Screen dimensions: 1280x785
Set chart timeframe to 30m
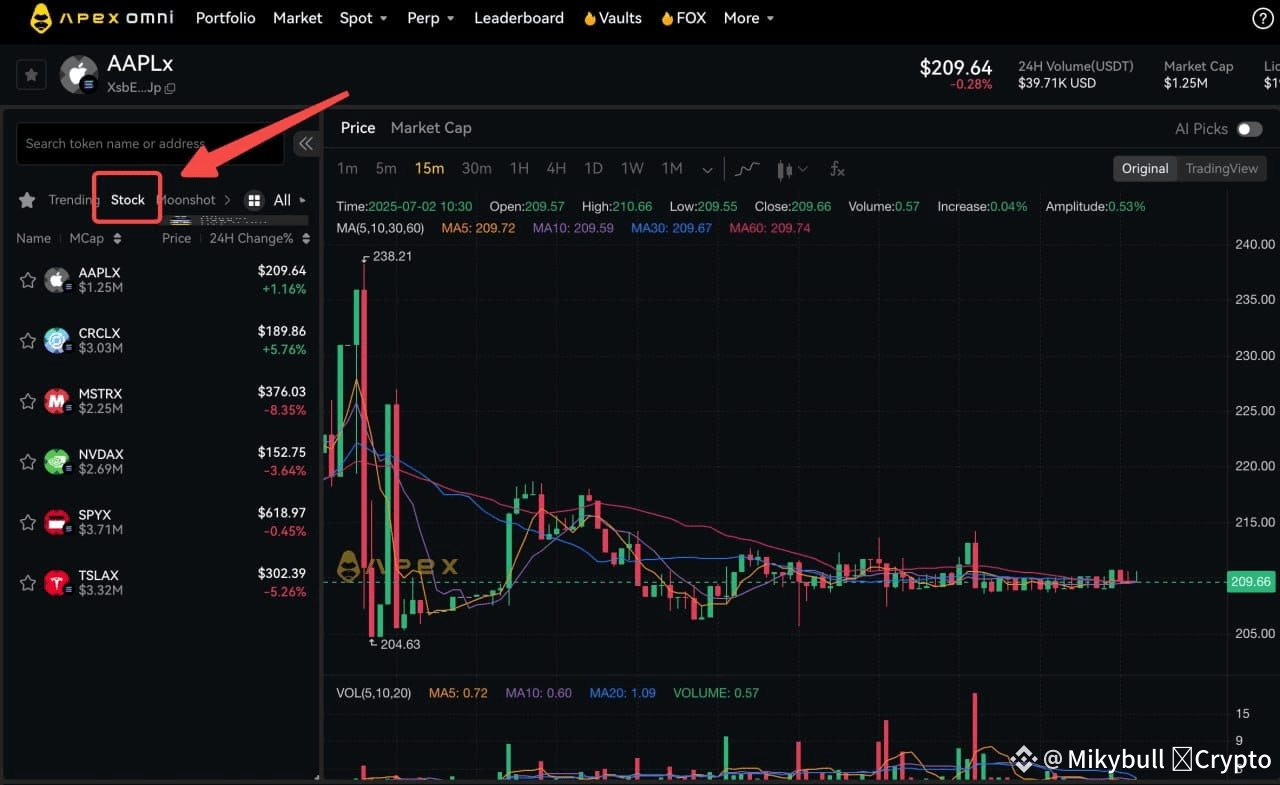click(477, 169)
